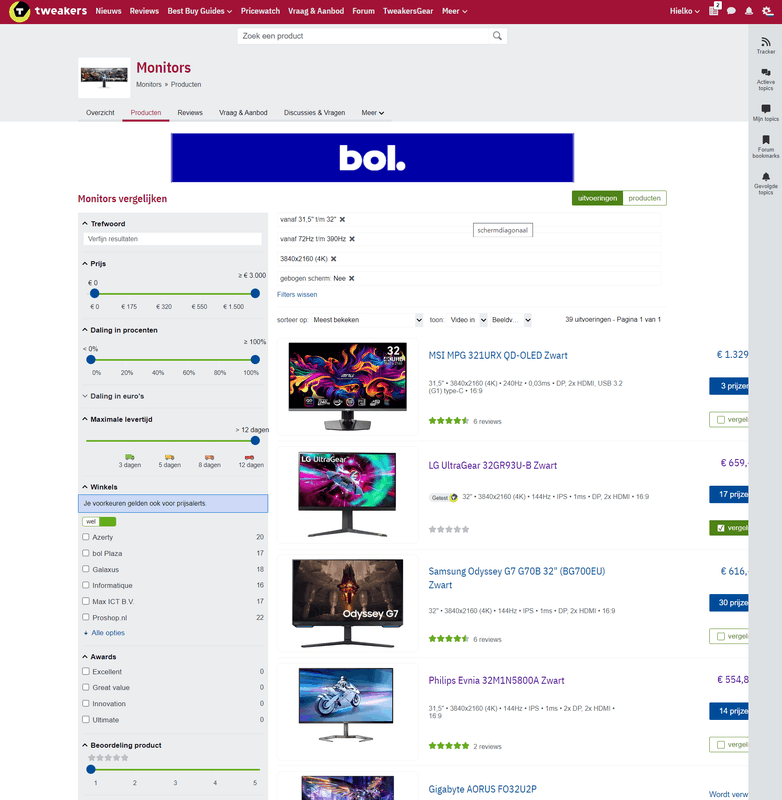
Task: Open notifications bell in top bar
Action: [x=749, y=11]
